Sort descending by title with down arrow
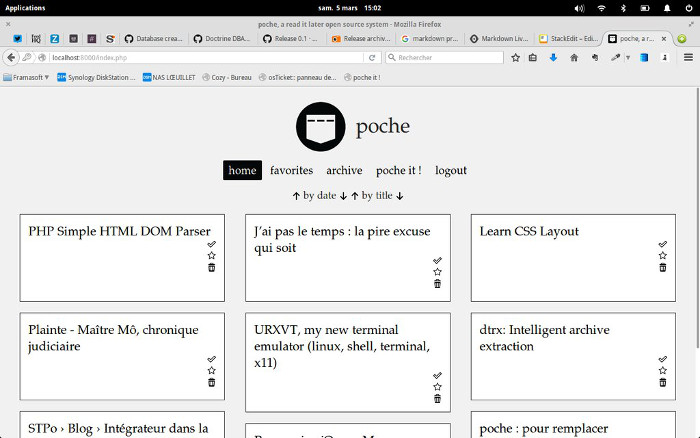The width and height of the screenshot is (700, 438). click(399, 196)
